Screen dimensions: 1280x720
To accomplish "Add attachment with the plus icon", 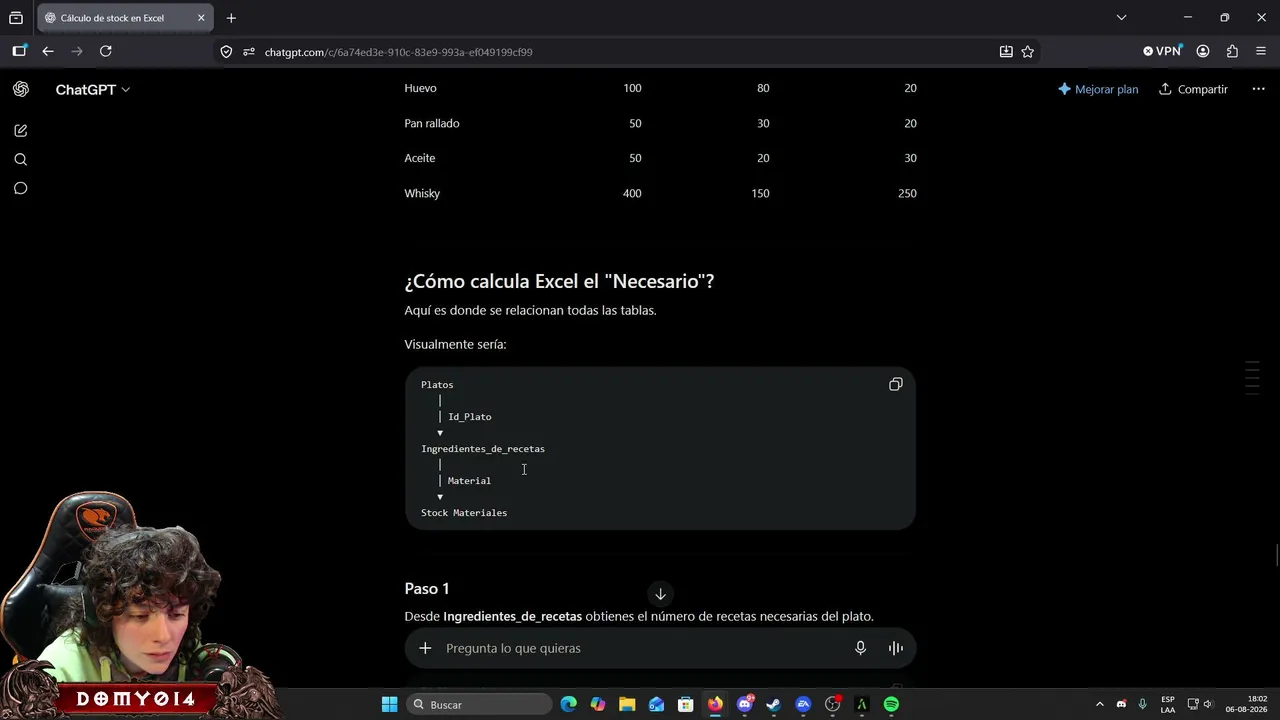I will click(425, 648).
